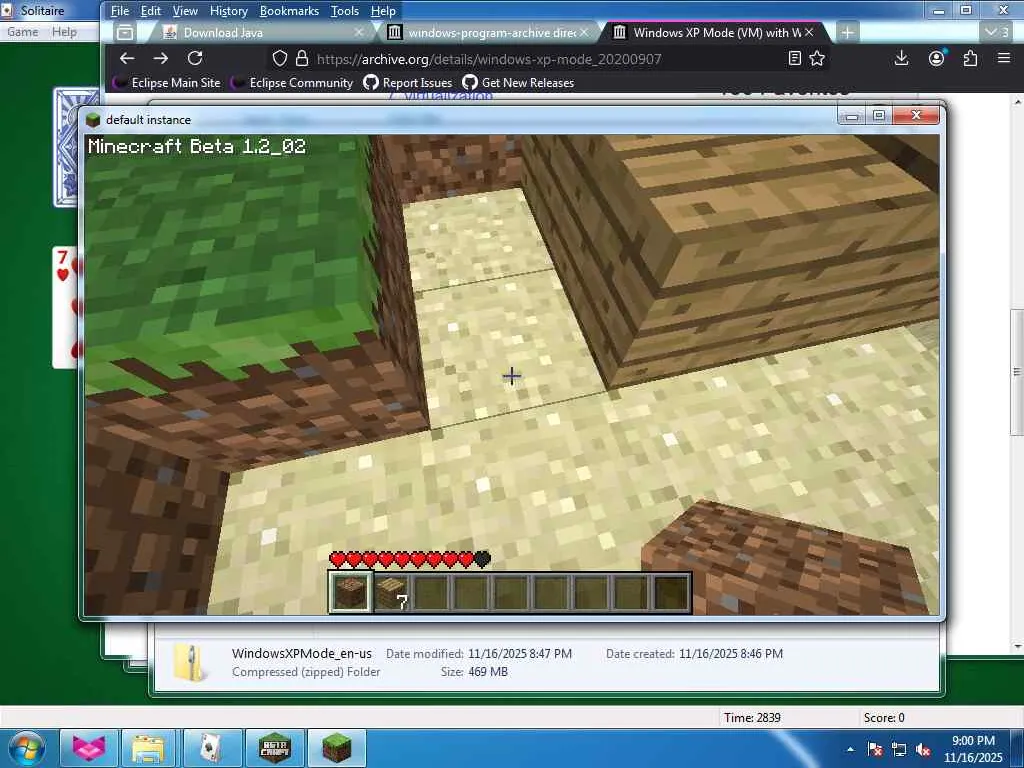This screenshot has height=768, width=1024.
Task: Open the pink cat taskbar app
Action: tap(89, 748)
